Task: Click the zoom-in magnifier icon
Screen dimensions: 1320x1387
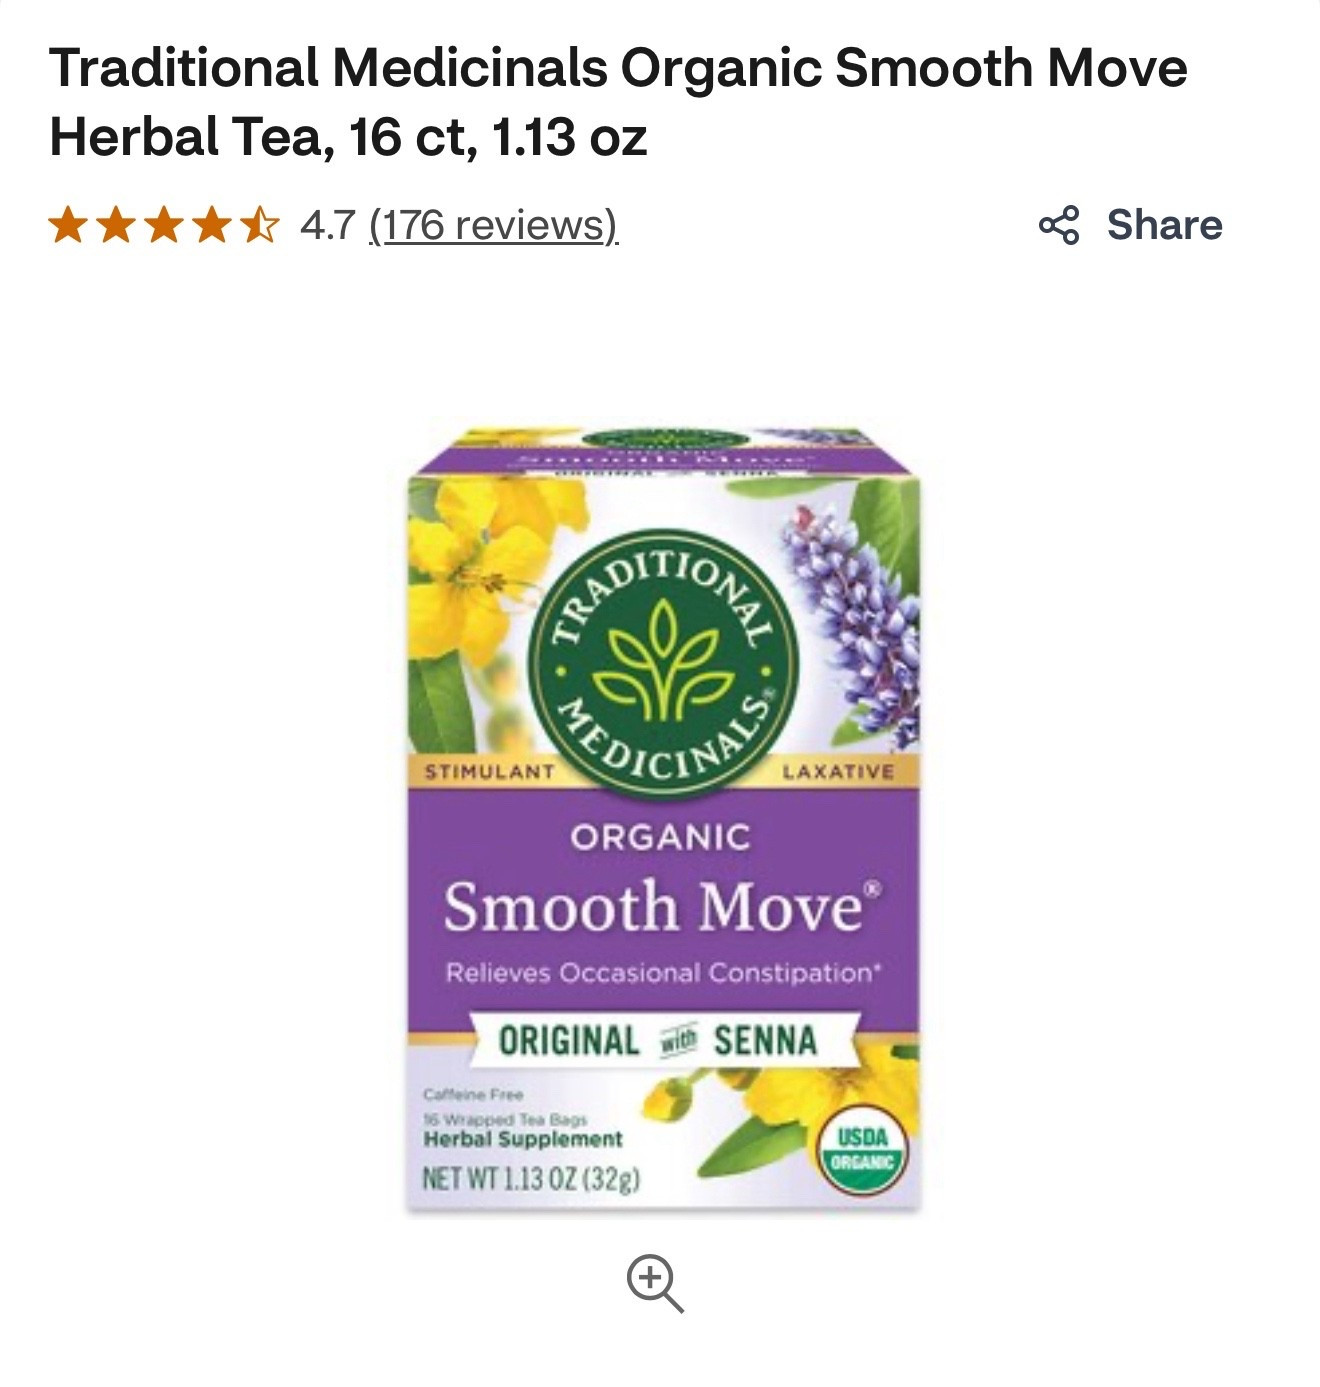Action: [655, 1283]
